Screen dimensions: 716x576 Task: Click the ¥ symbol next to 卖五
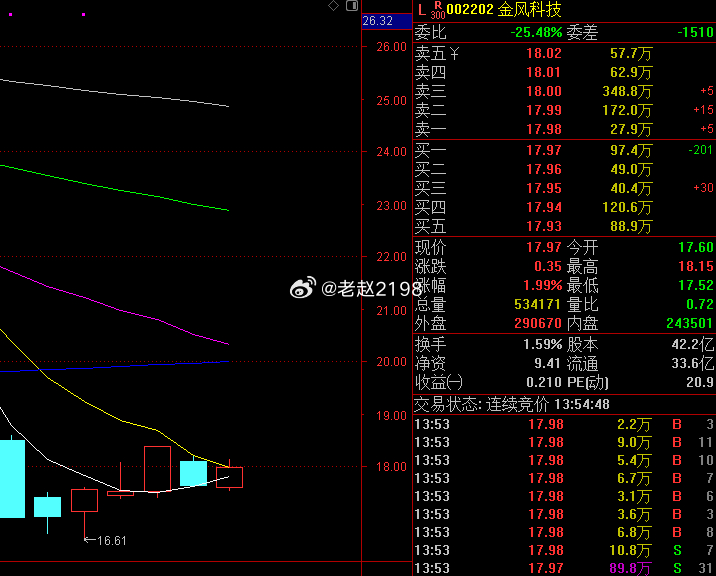tap(454, 53)
